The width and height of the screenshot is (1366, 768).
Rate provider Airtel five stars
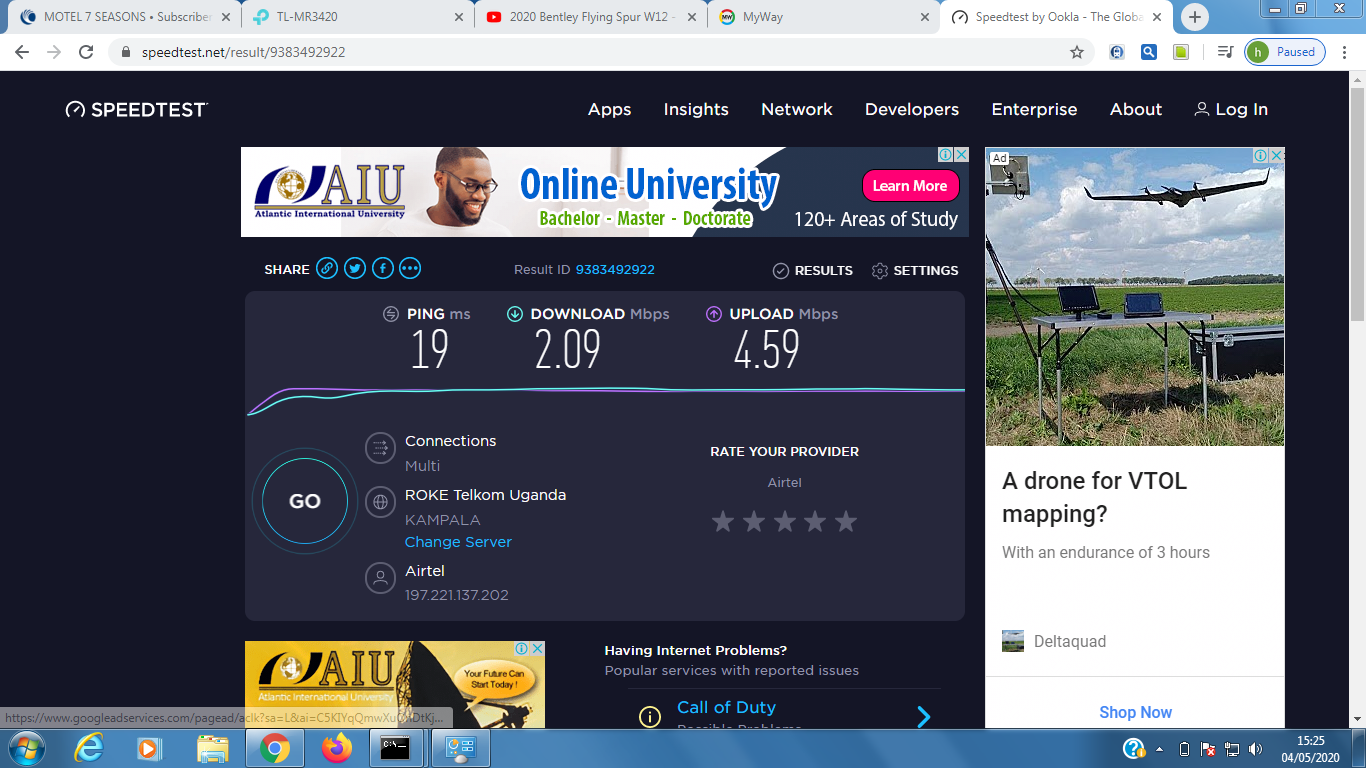(846, 521)
